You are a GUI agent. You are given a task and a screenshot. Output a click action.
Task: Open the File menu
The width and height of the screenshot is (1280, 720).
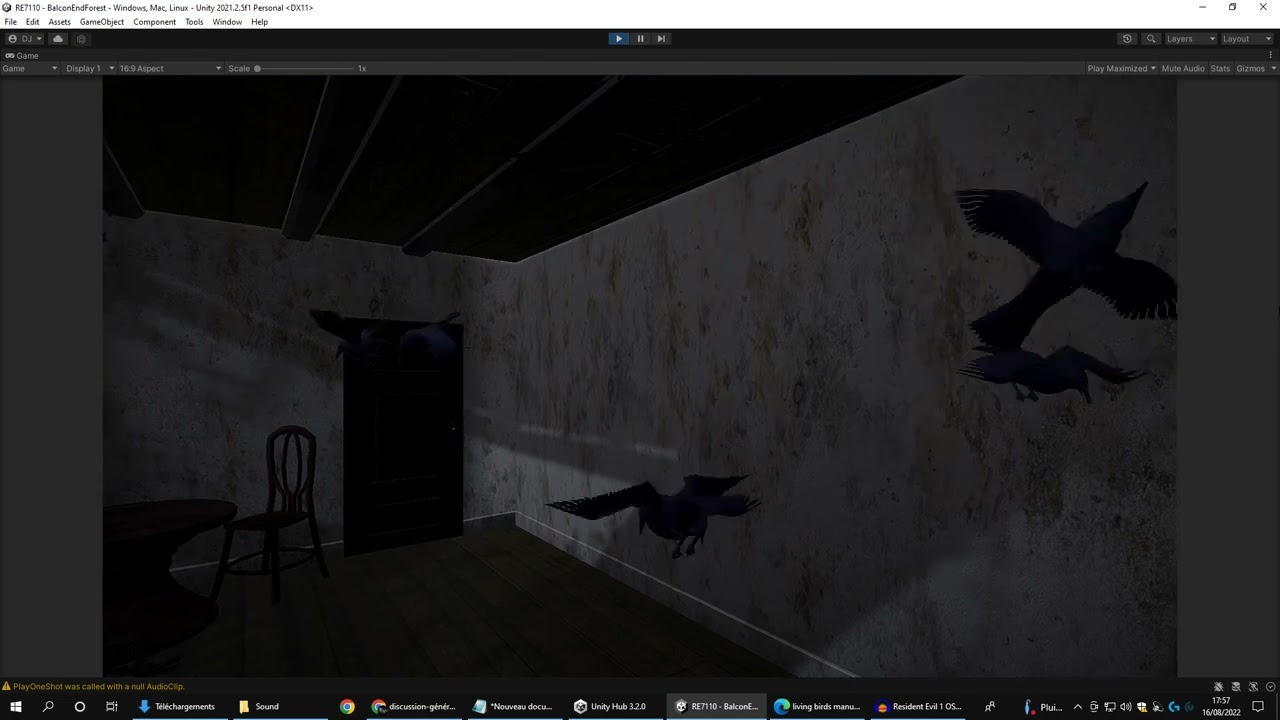(10, 22)
